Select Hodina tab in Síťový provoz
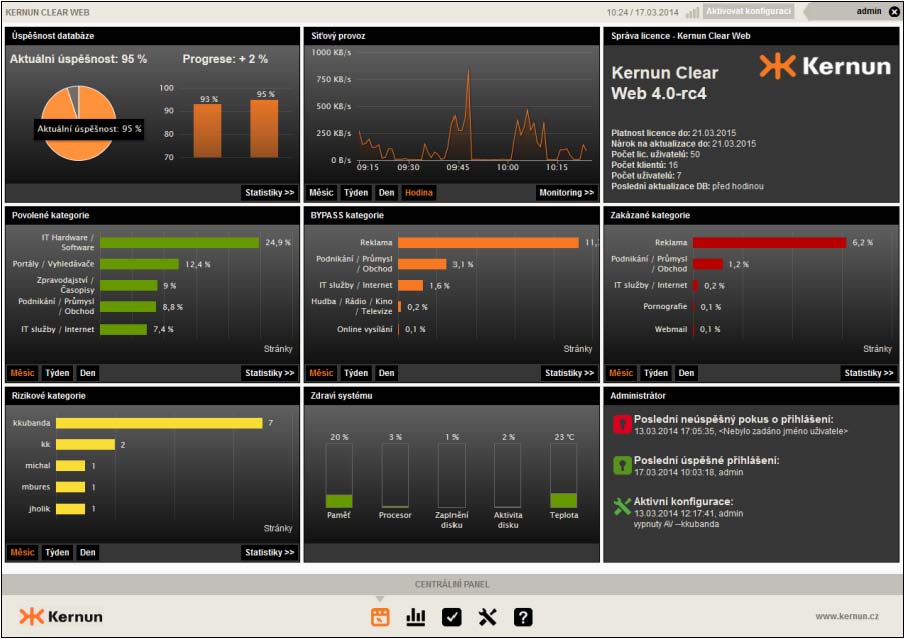905x639 pixels. 419,192
